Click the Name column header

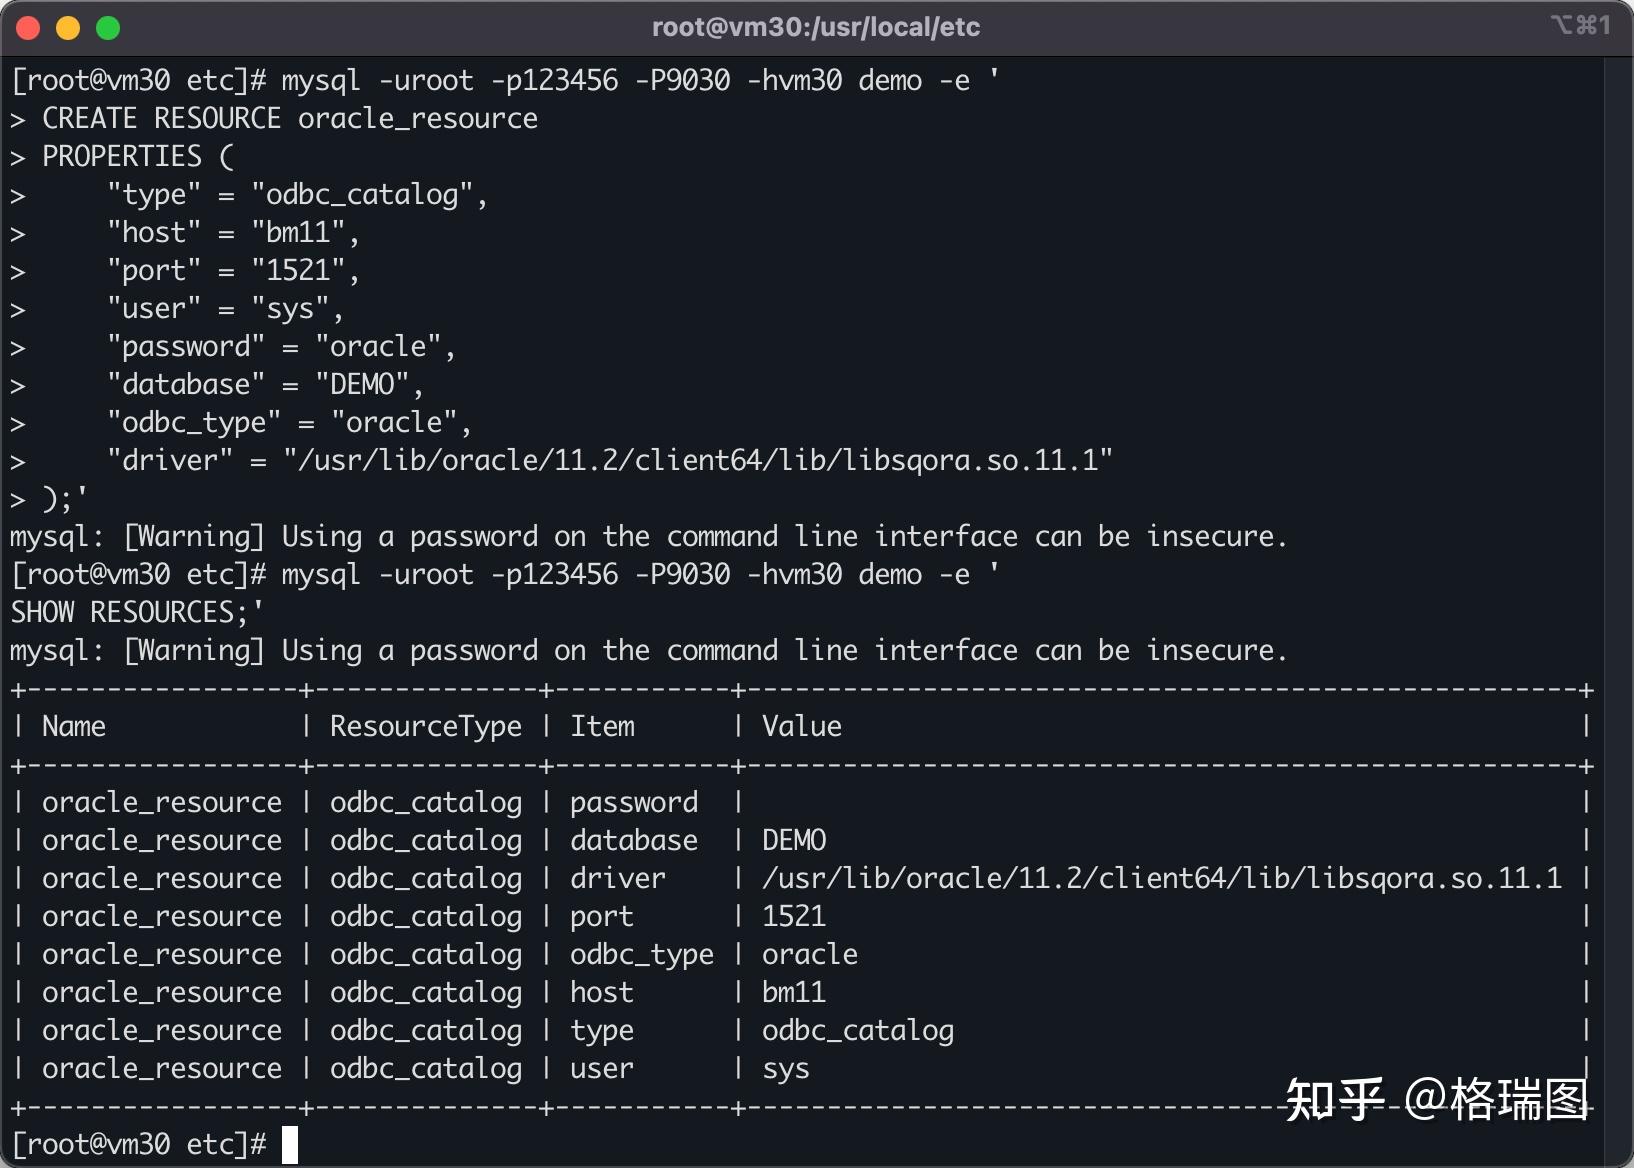pos(74,726)
